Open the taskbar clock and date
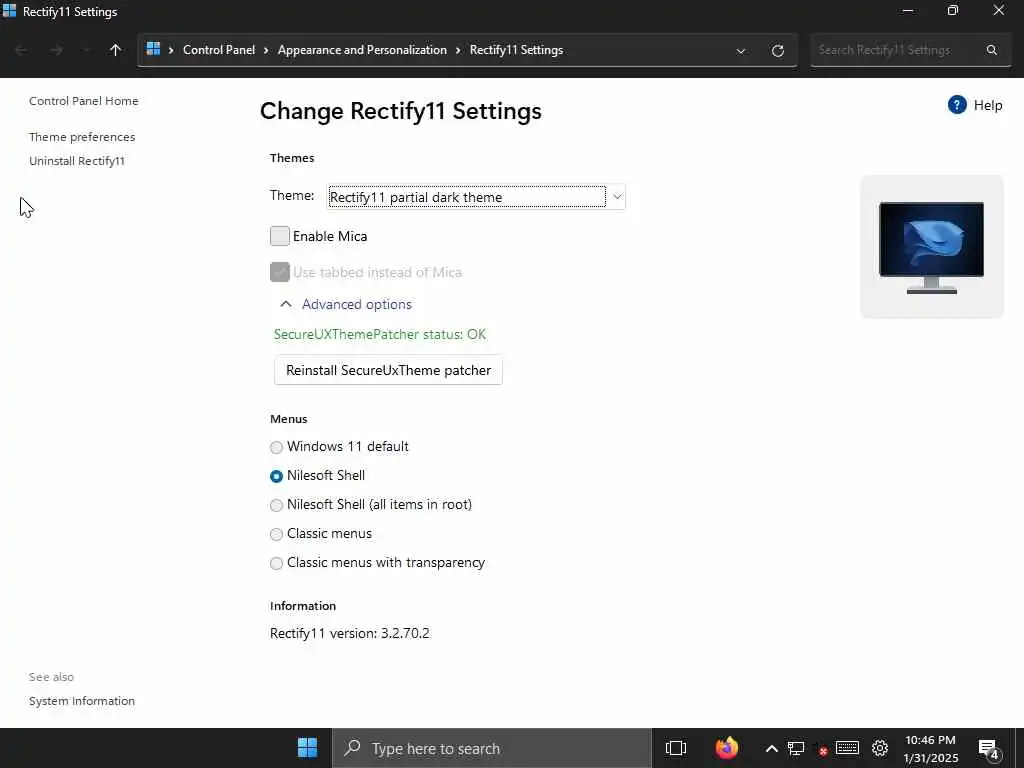 [x=931, y=749]
